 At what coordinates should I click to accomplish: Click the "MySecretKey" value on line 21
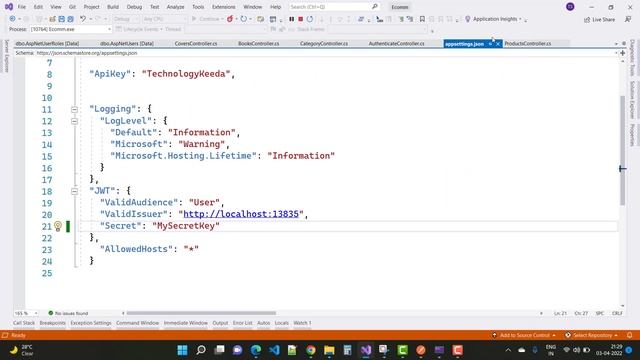(186, 226)
